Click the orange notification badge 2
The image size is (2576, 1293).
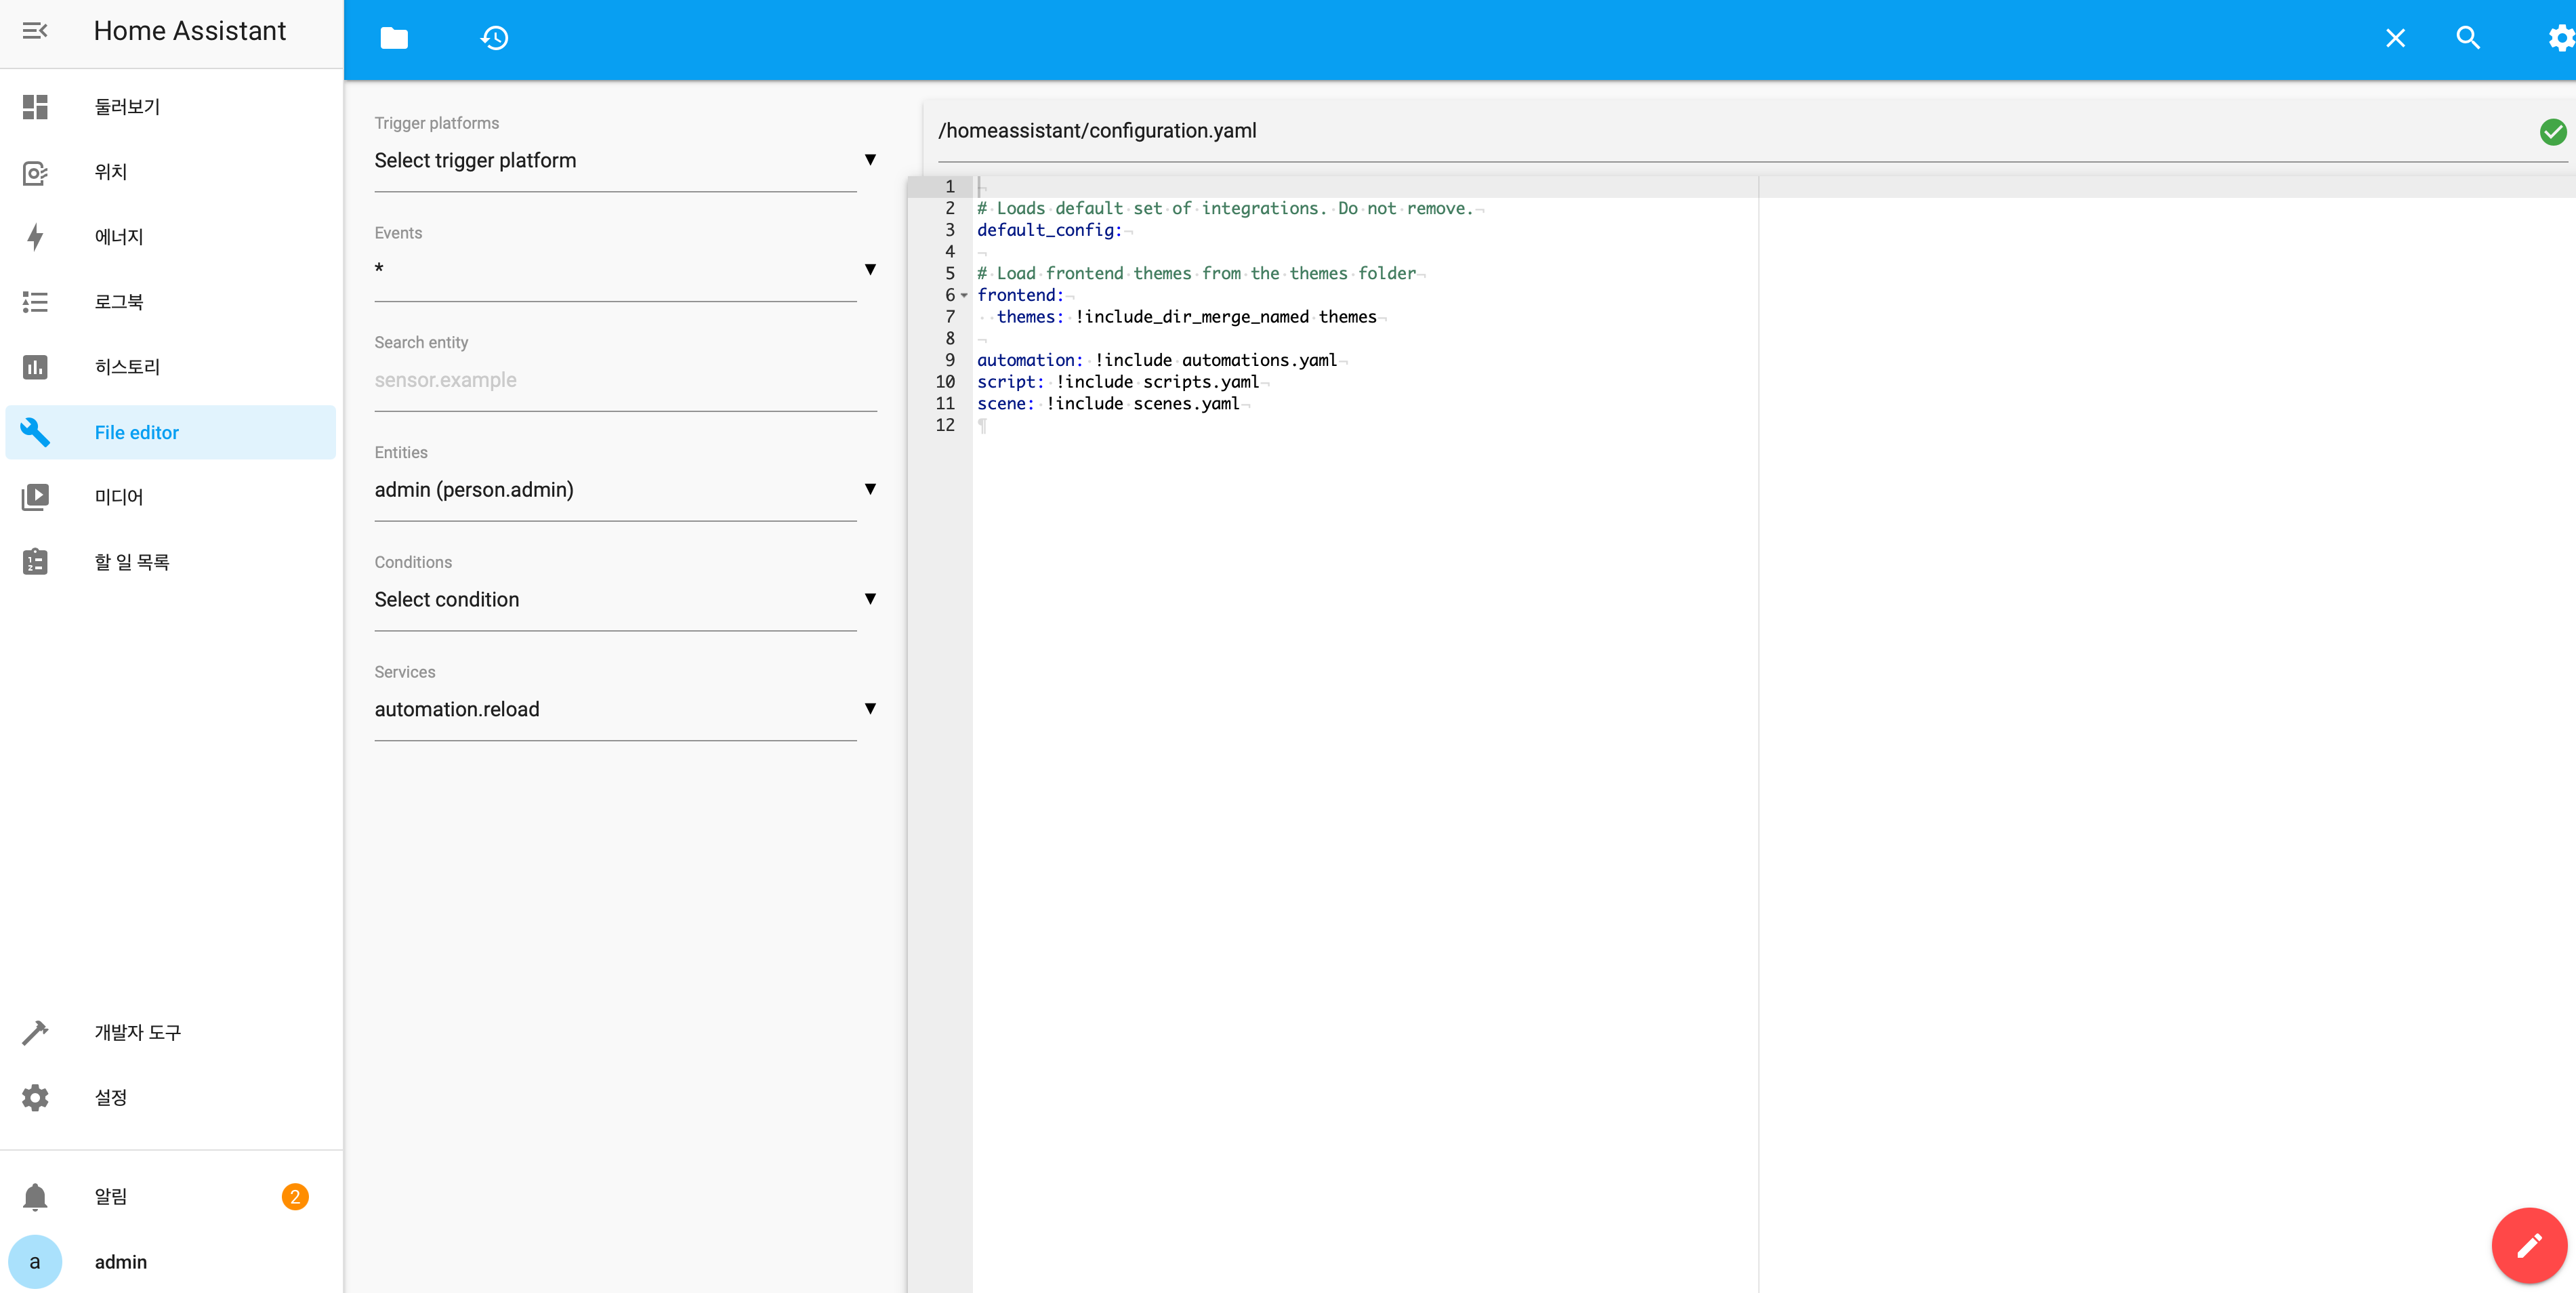point(295,1197)
